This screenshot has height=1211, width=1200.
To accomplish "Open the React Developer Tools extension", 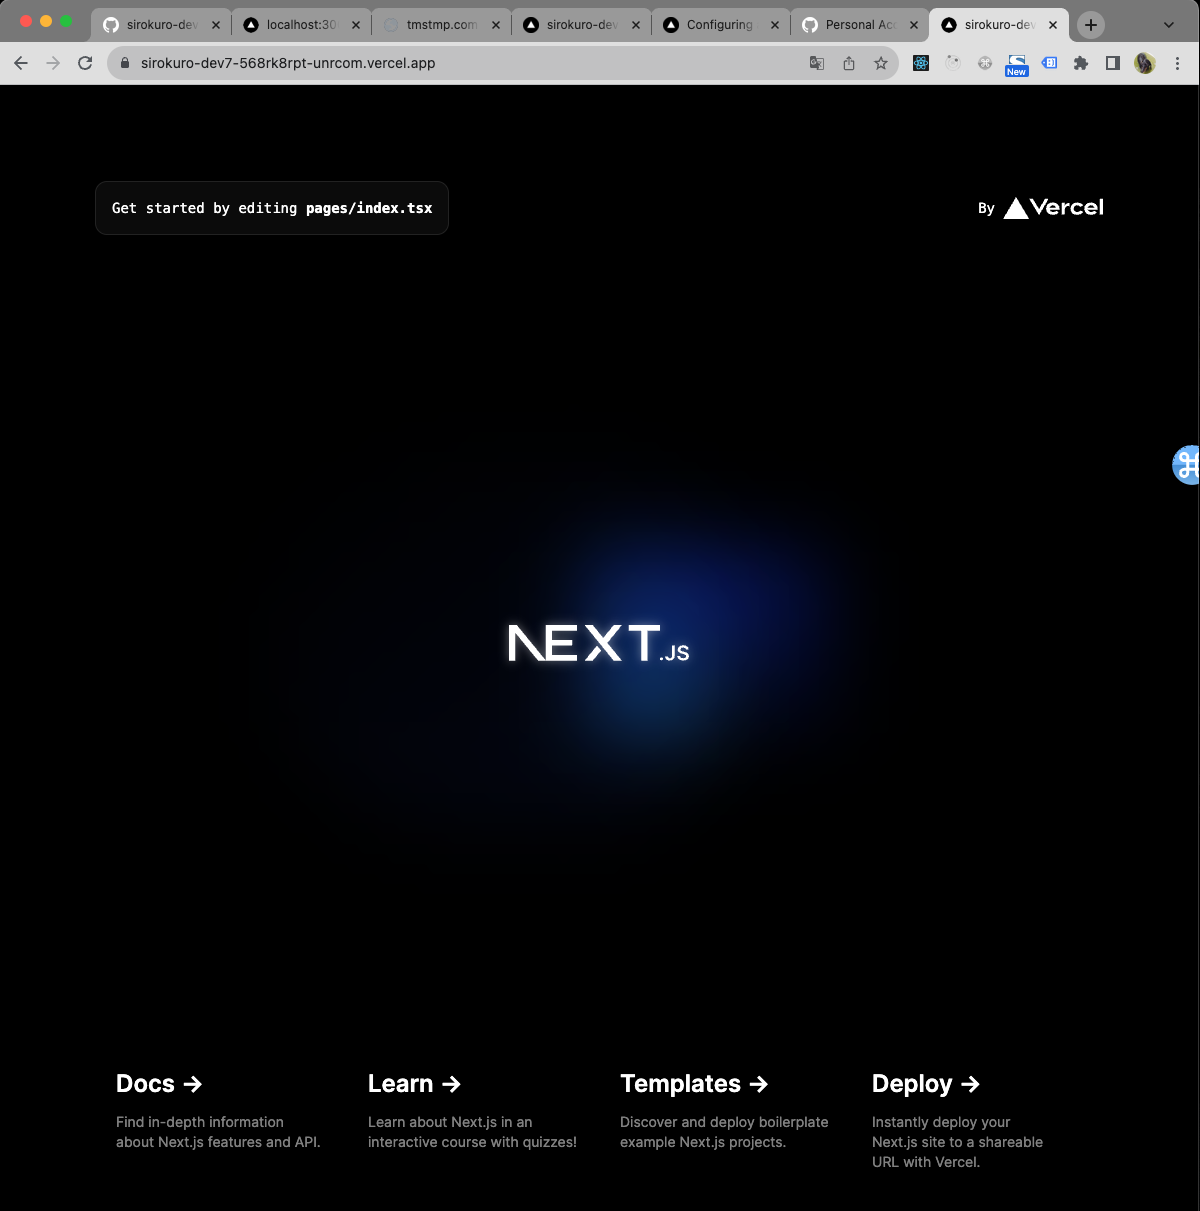I will click(x=921, y=63).
